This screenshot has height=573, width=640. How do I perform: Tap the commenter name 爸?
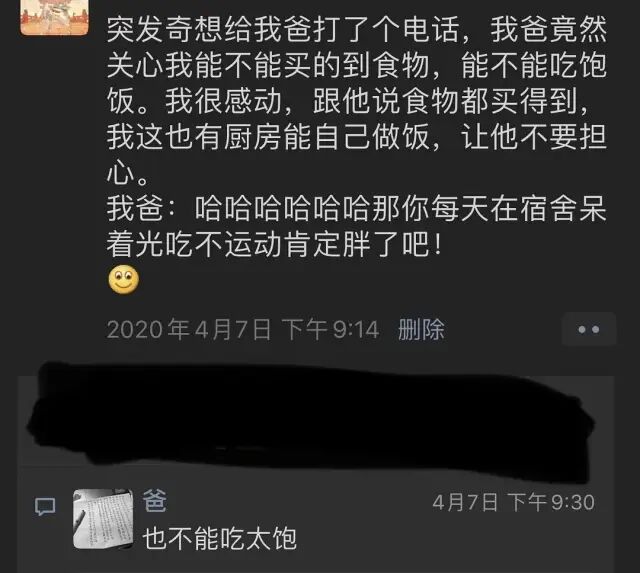pyautogui.click(x=155, y=500)
